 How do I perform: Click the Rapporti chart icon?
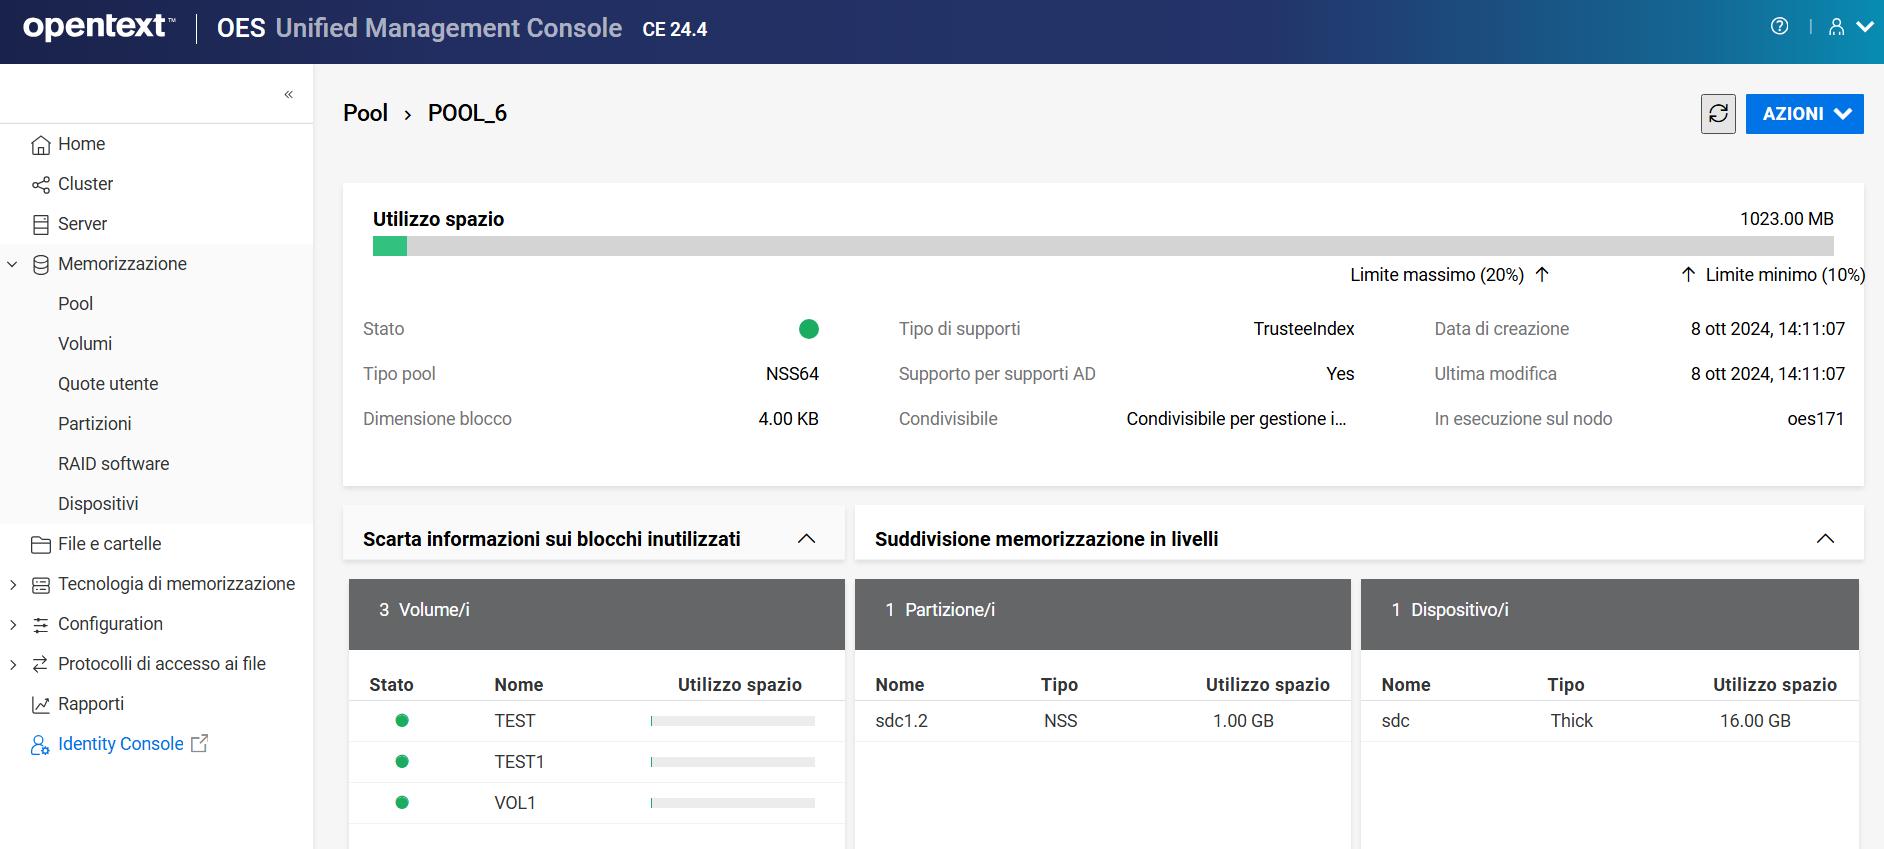41,705
